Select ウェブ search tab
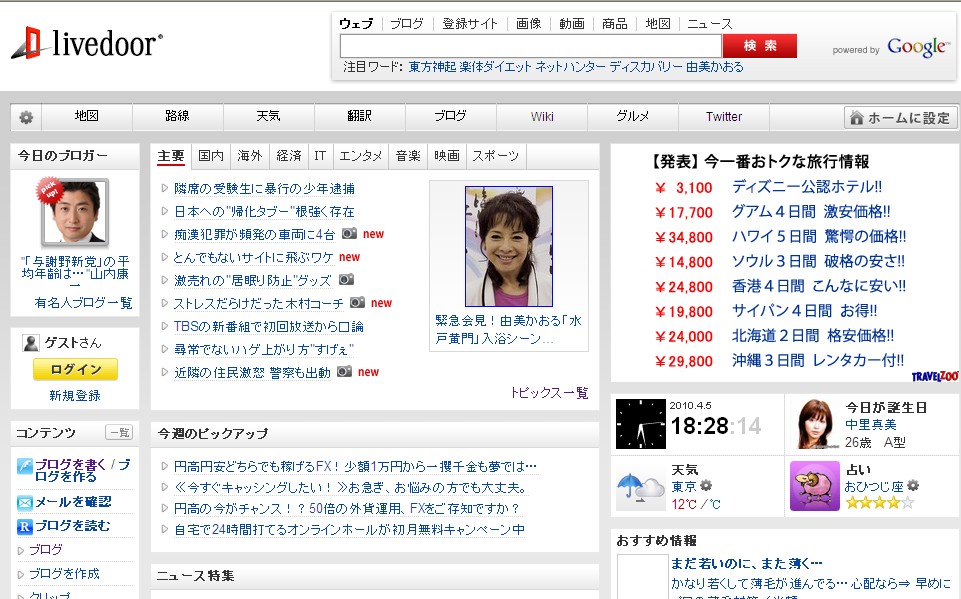Viewport: 961px width, 599px height. tap(356, 24)
